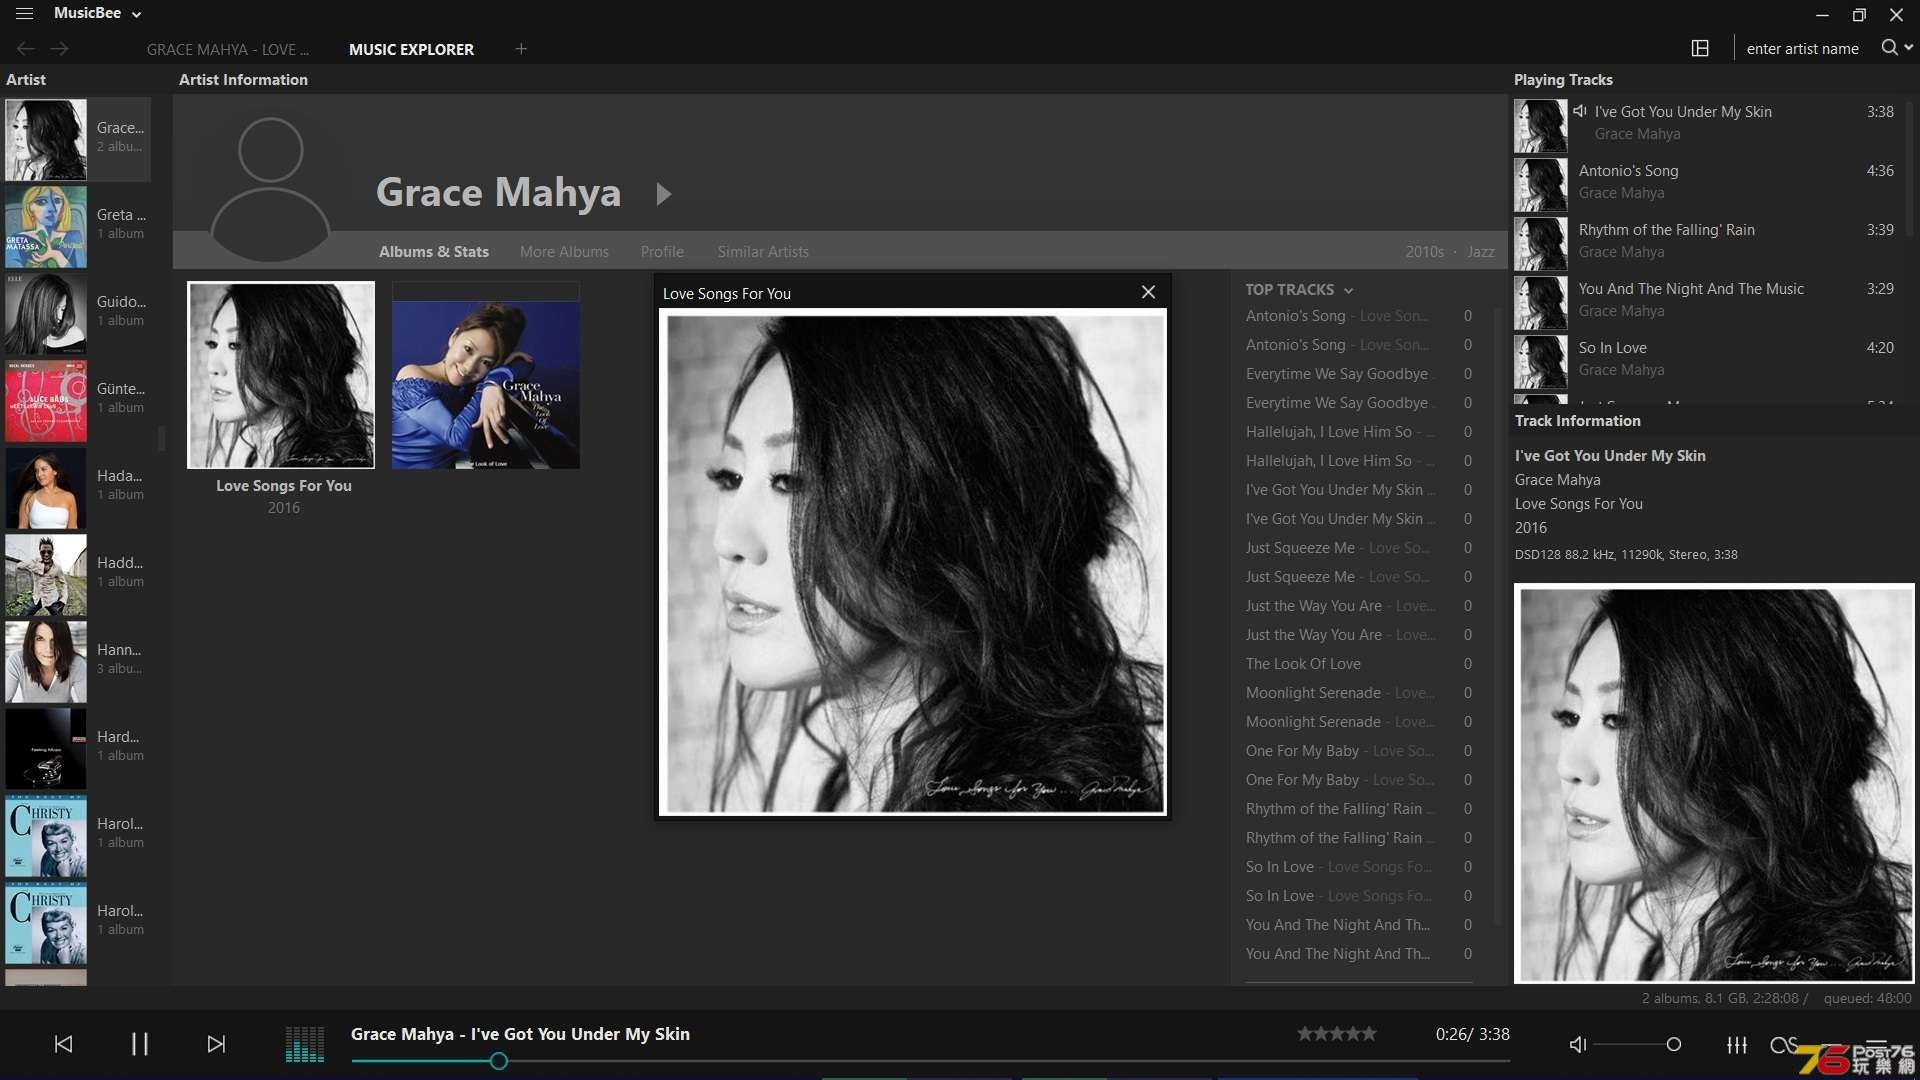Click the Grace Mahya artist heading

click(x=498, y=192)
